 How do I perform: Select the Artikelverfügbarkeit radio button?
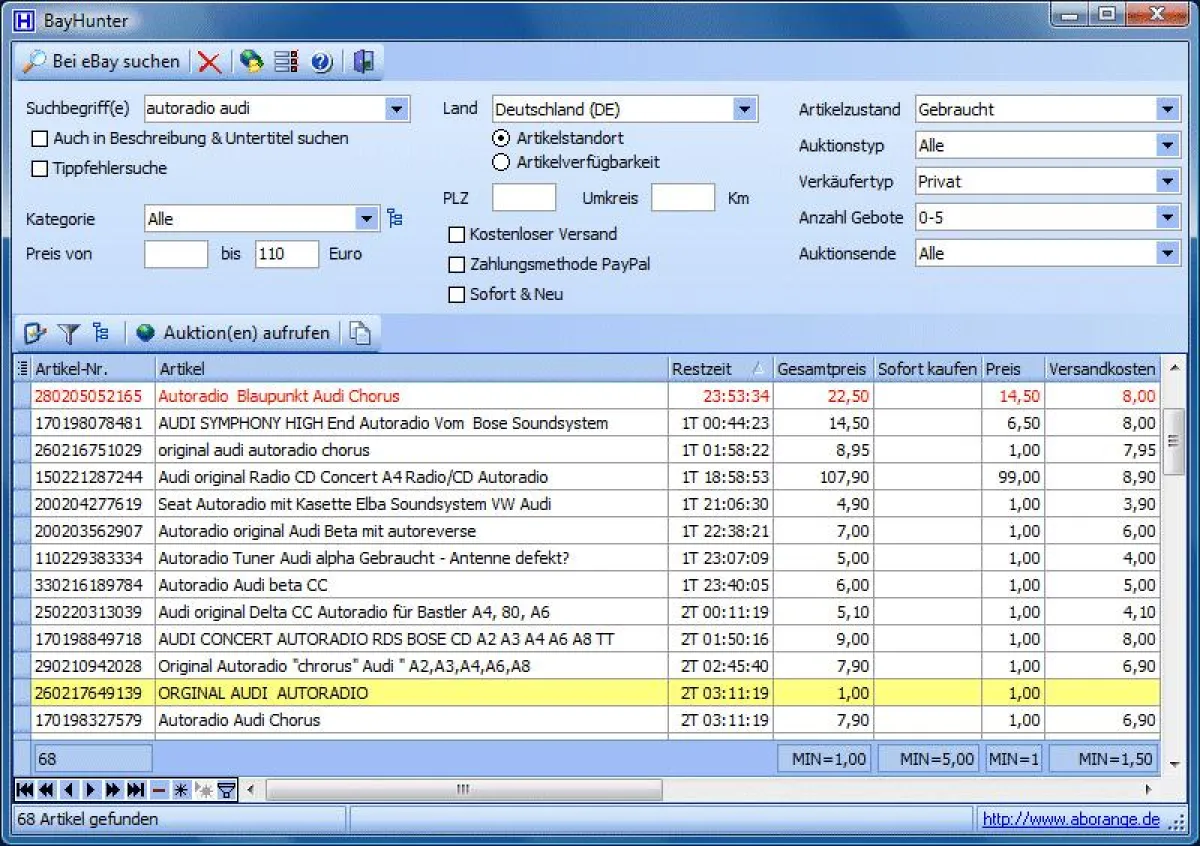coord(500,162)
